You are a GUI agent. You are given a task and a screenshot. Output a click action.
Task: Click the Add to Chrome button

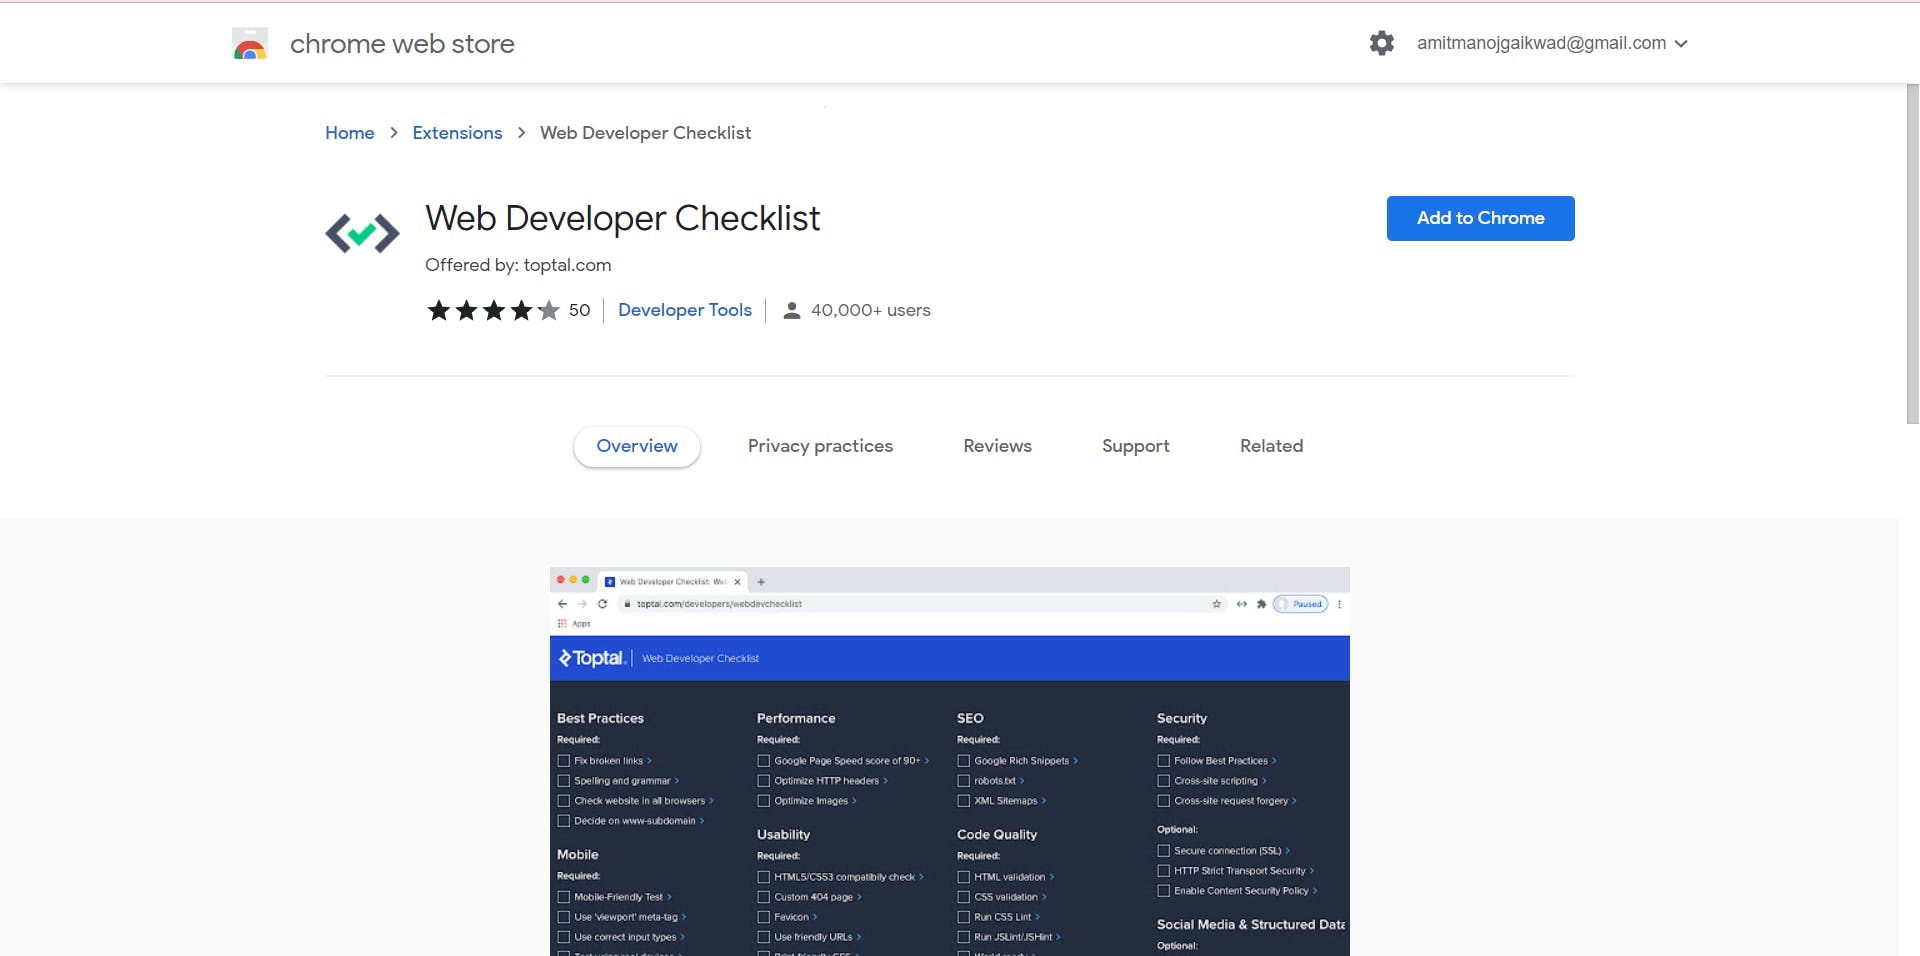click(x=1480, y=218)
